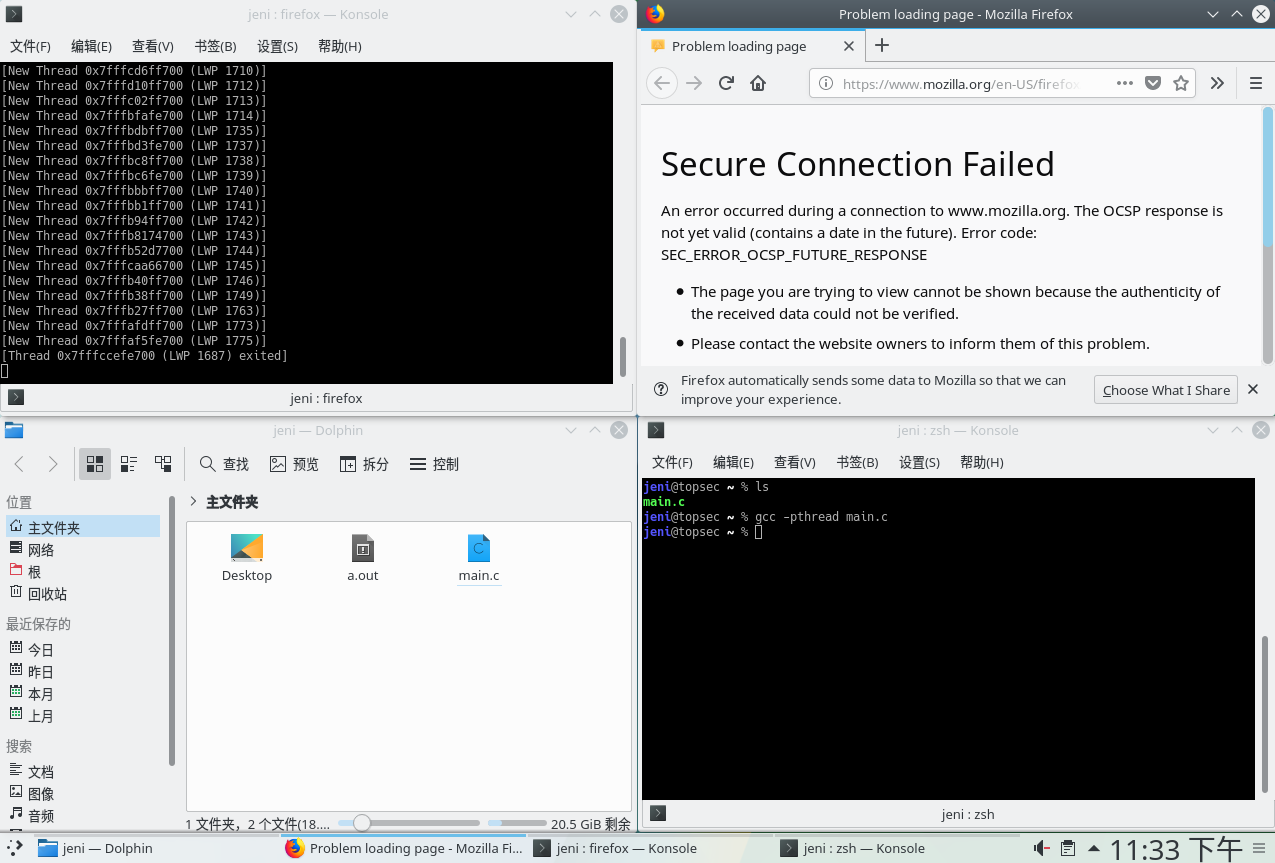Expand the 主文件夹 breadcrumb arrow
1275x863 pixels.
[193, 502]
